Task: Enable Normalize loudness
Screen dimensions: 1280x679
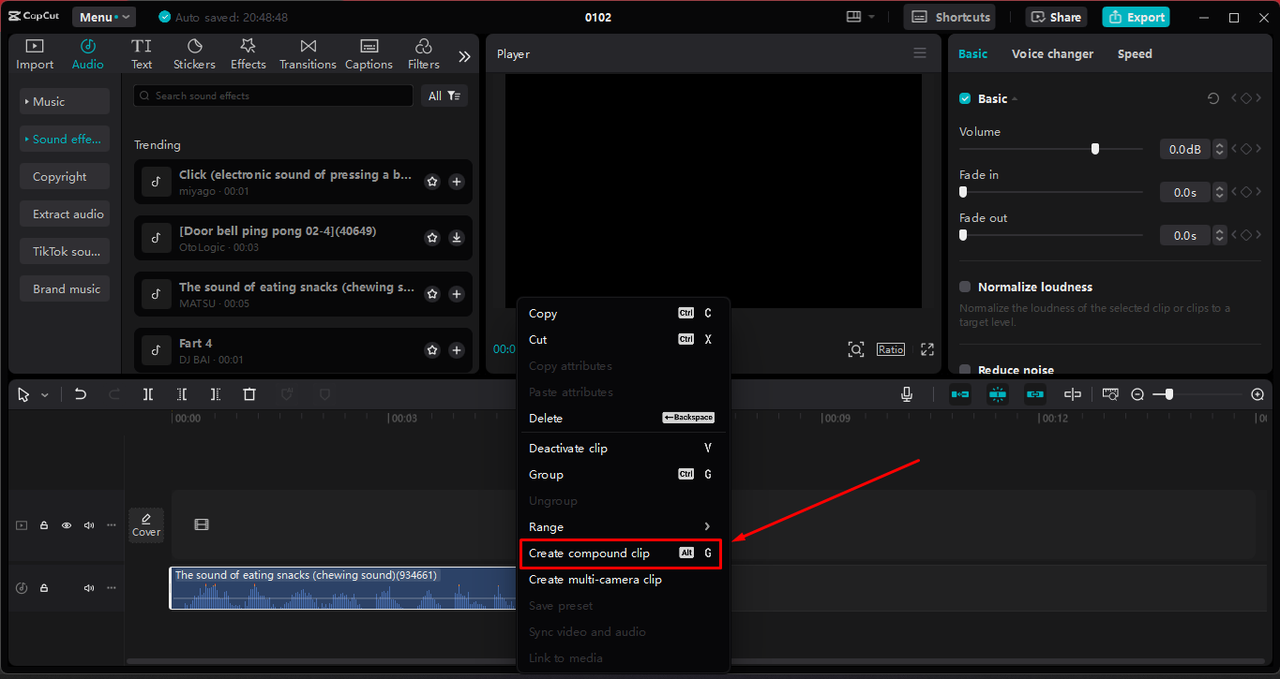Action: pyautogui.click(x=965, y=287)
